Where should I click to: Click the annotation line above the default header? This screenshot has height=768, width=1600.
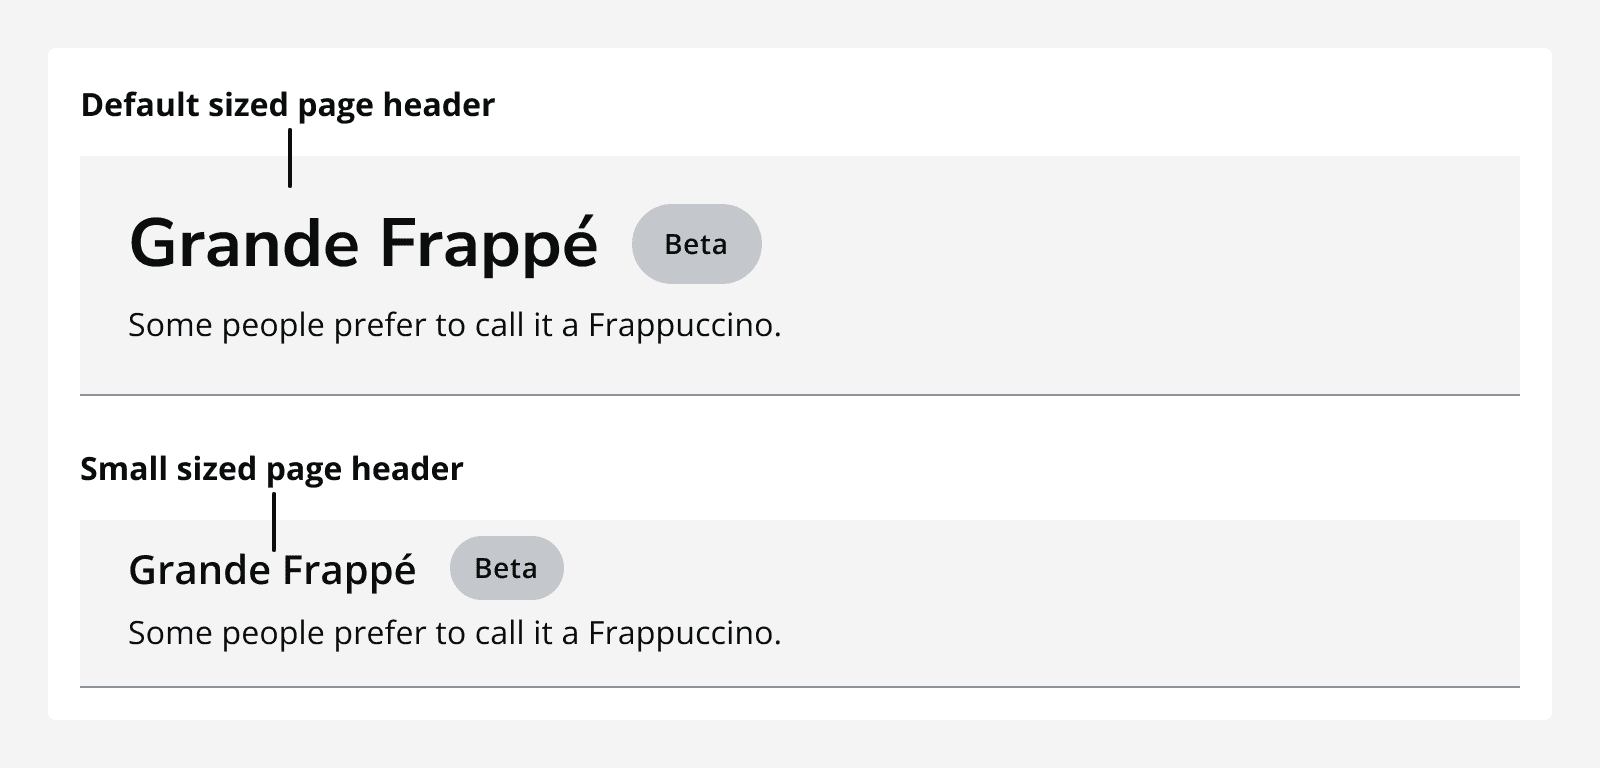tap(289, 158)
